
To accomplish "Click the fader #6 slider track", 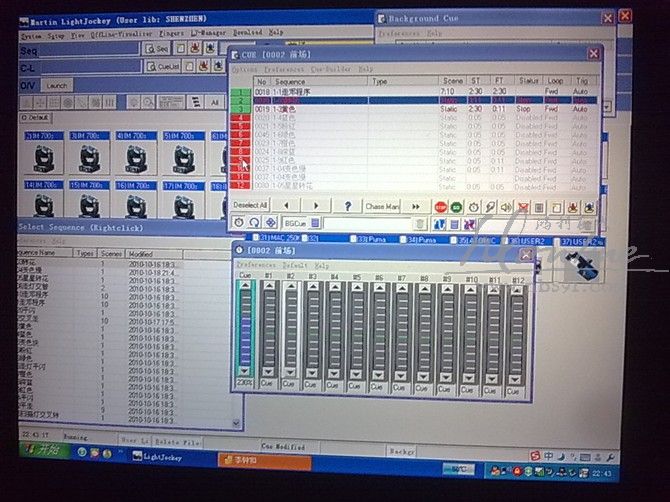I will tap(380, 330).
